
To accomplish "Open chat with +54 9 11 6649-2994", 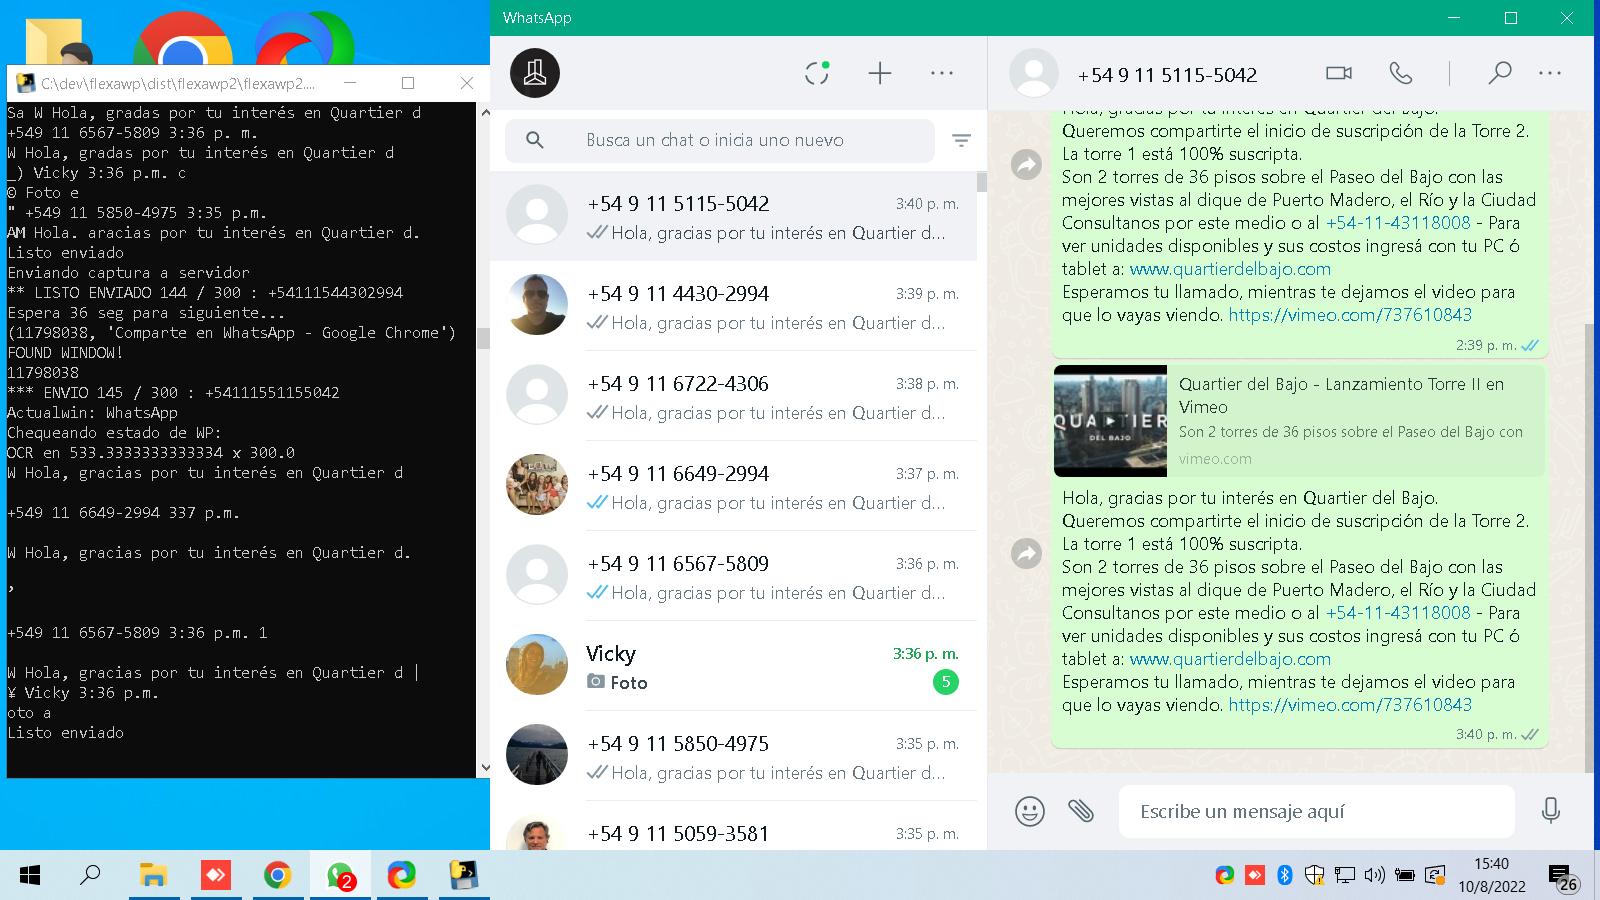I will (x=733, y=486).
